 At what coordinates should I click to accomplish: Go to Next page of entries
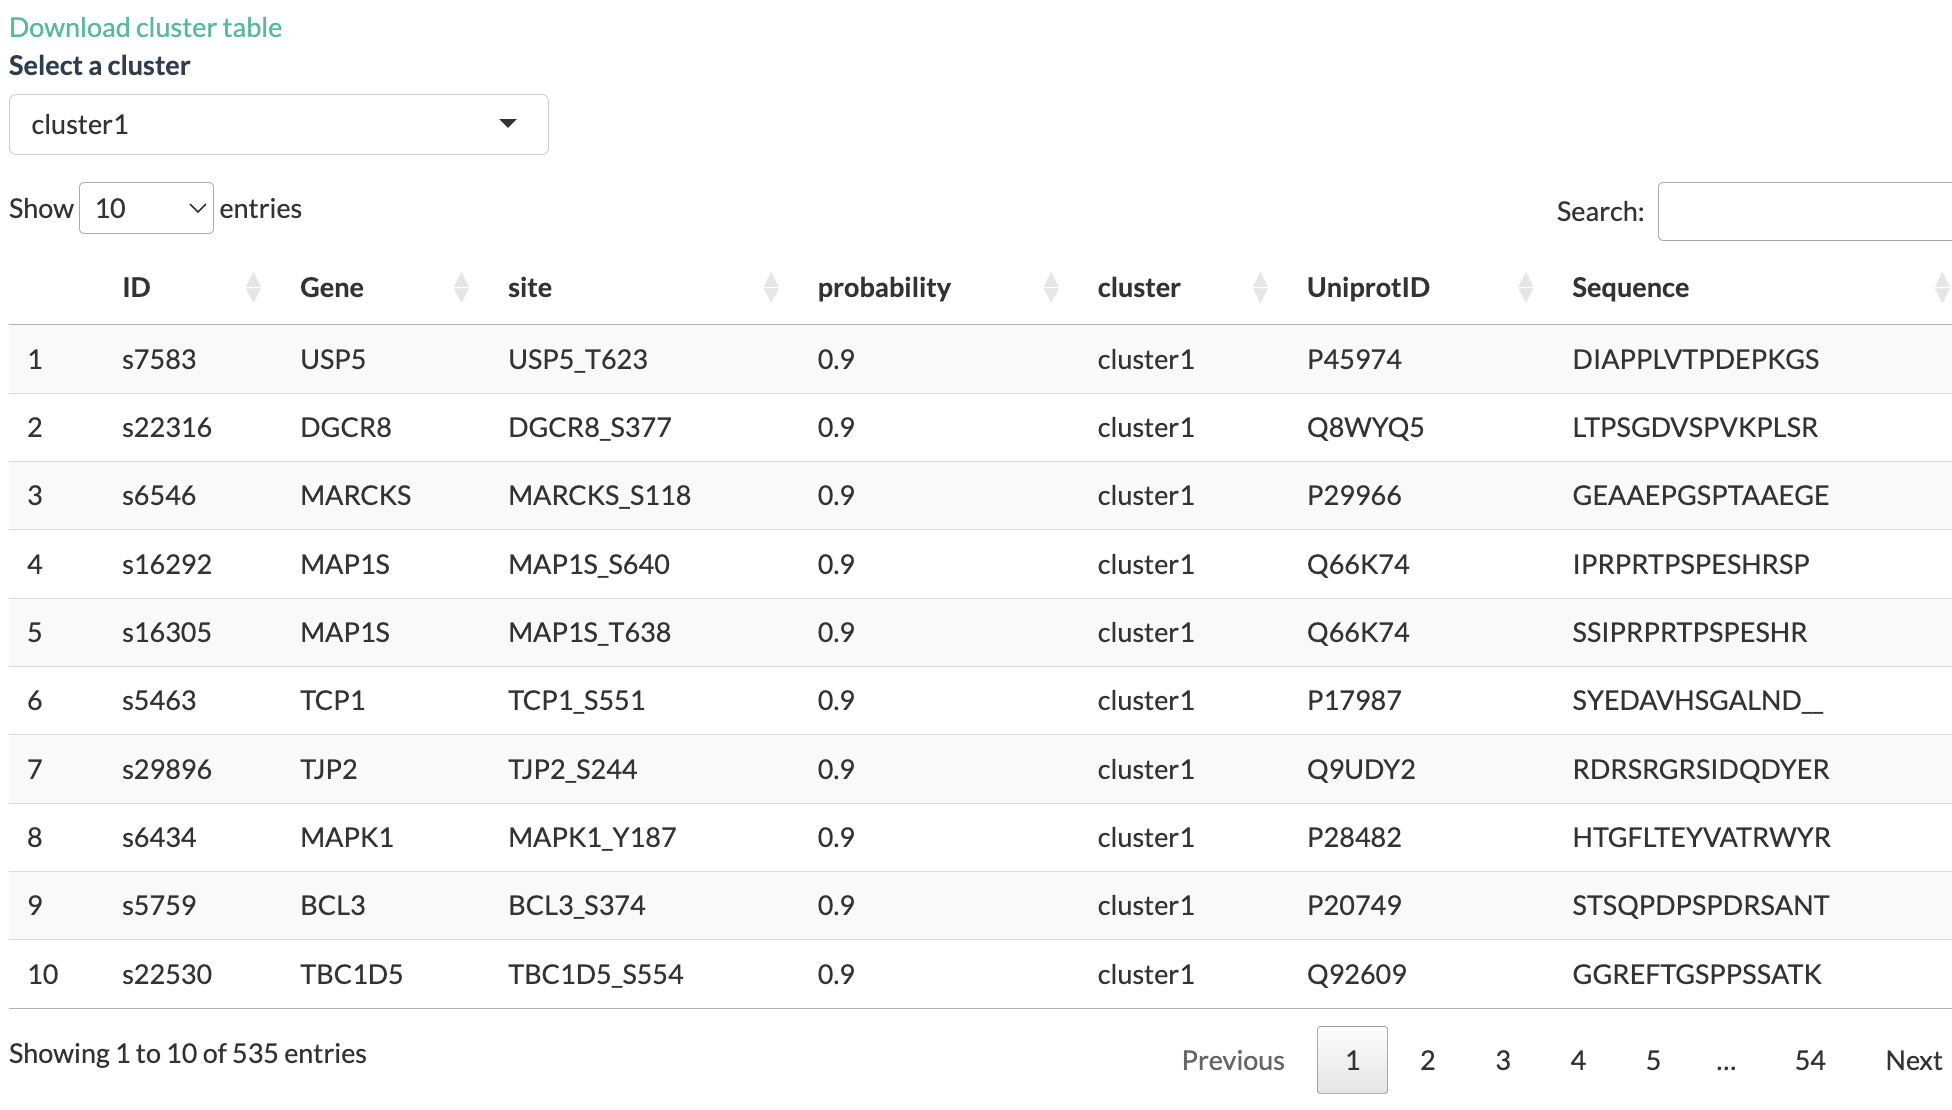(x=1913, y=1060)
